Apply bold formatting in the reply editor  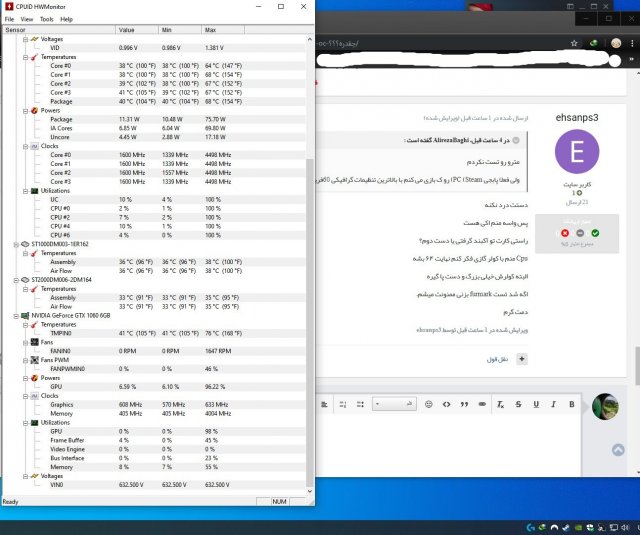(x=571, y=404)
